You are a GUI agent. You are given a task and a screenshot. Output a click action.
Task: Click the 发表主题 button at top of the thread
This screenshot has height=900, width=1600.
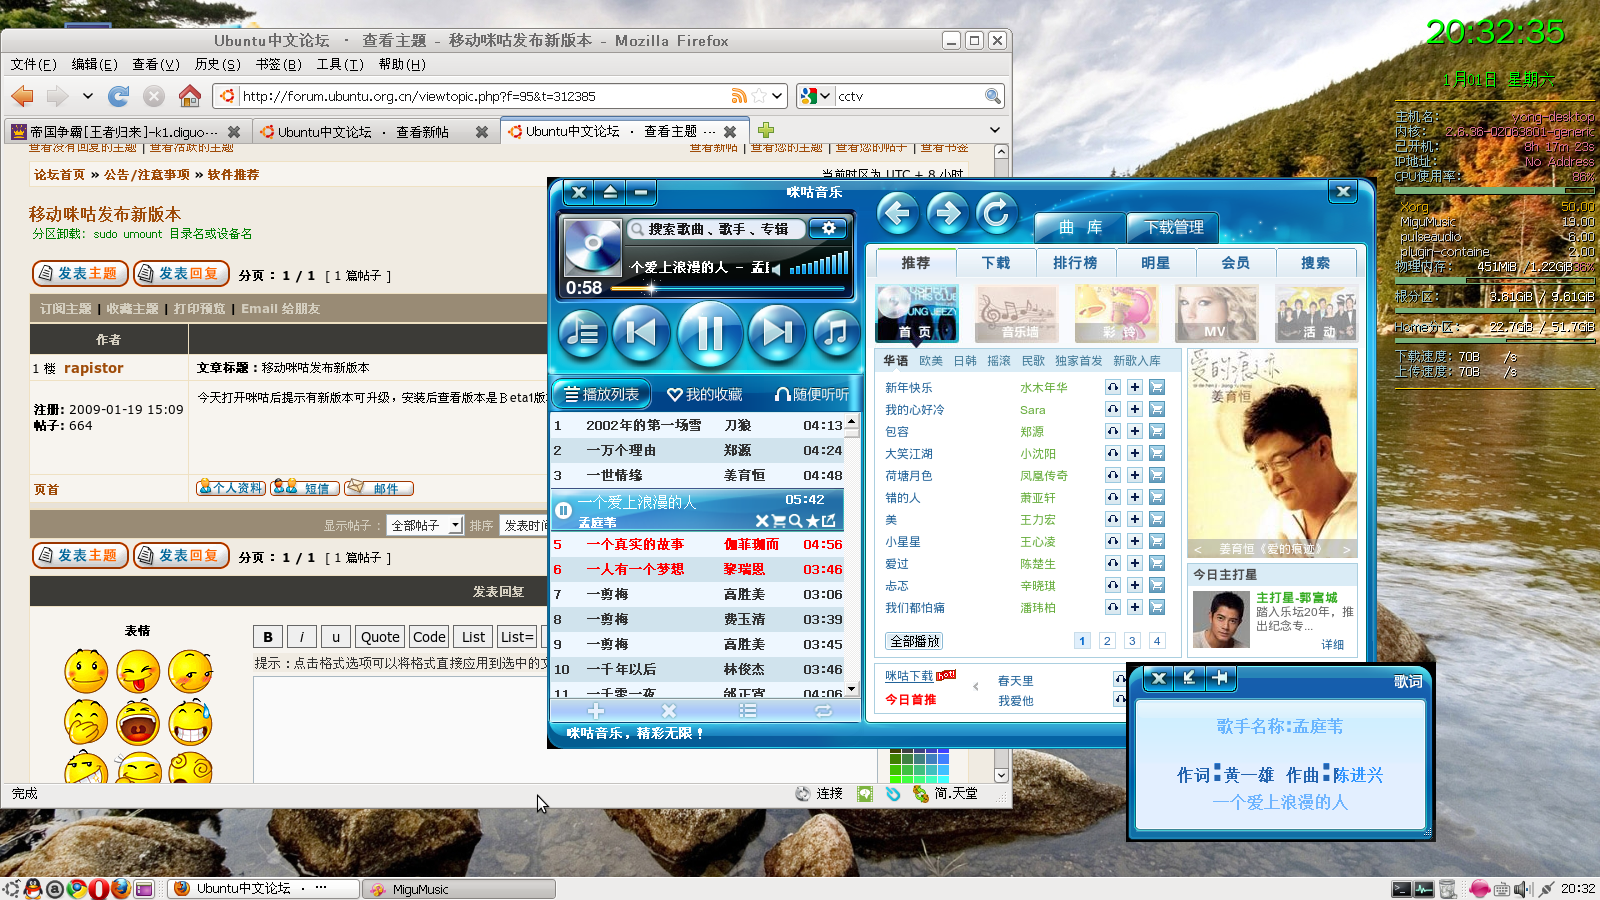coord(80,273)
